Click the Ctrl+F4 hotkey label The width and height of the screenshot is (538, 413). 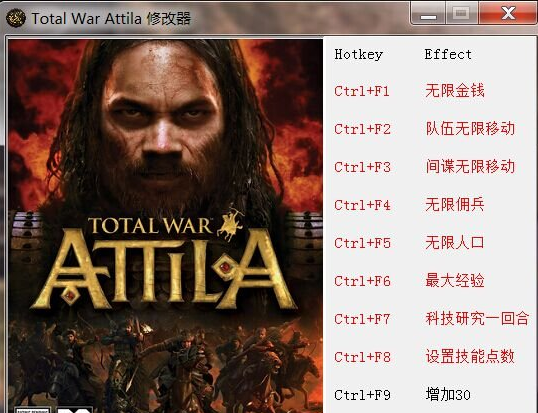tap(362, 205)
